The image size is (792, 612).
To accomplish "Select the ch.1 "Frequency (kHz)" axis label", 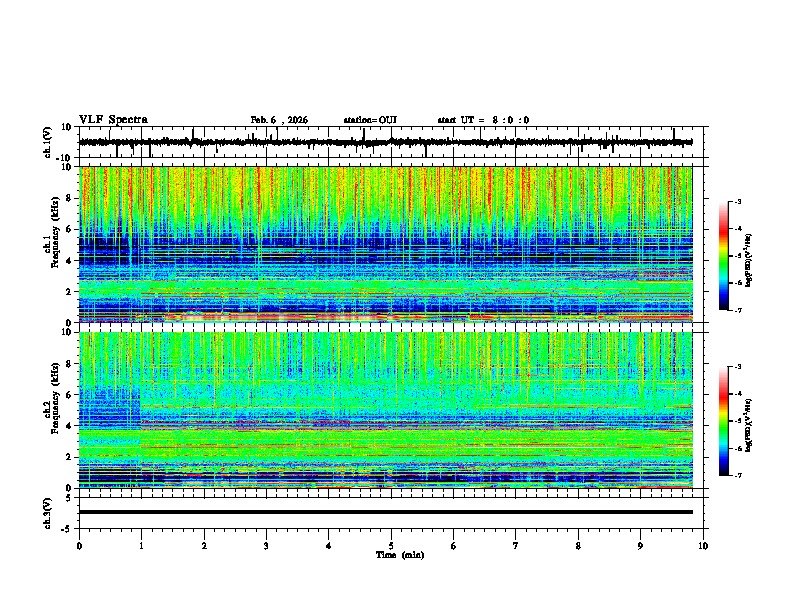I will tap(55, 232).
